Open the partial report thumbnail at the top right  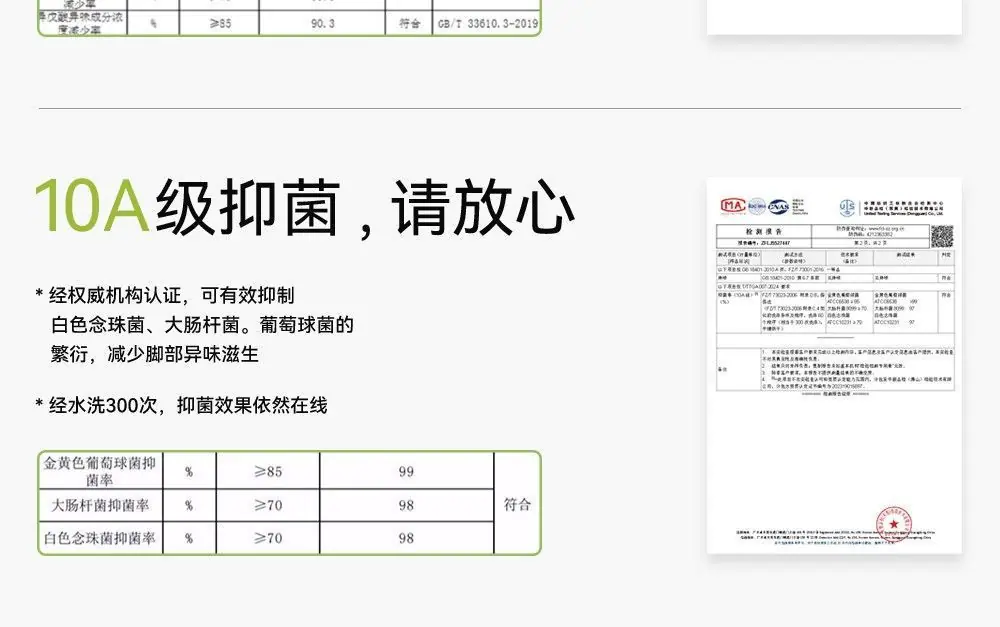point(834,17)
